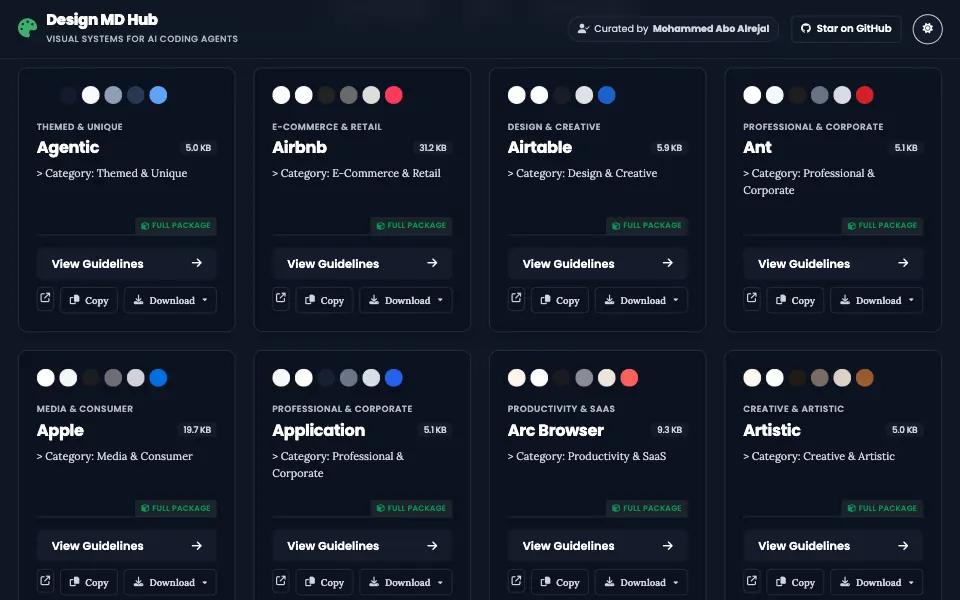Open Artistic card's external link icon

752,581
